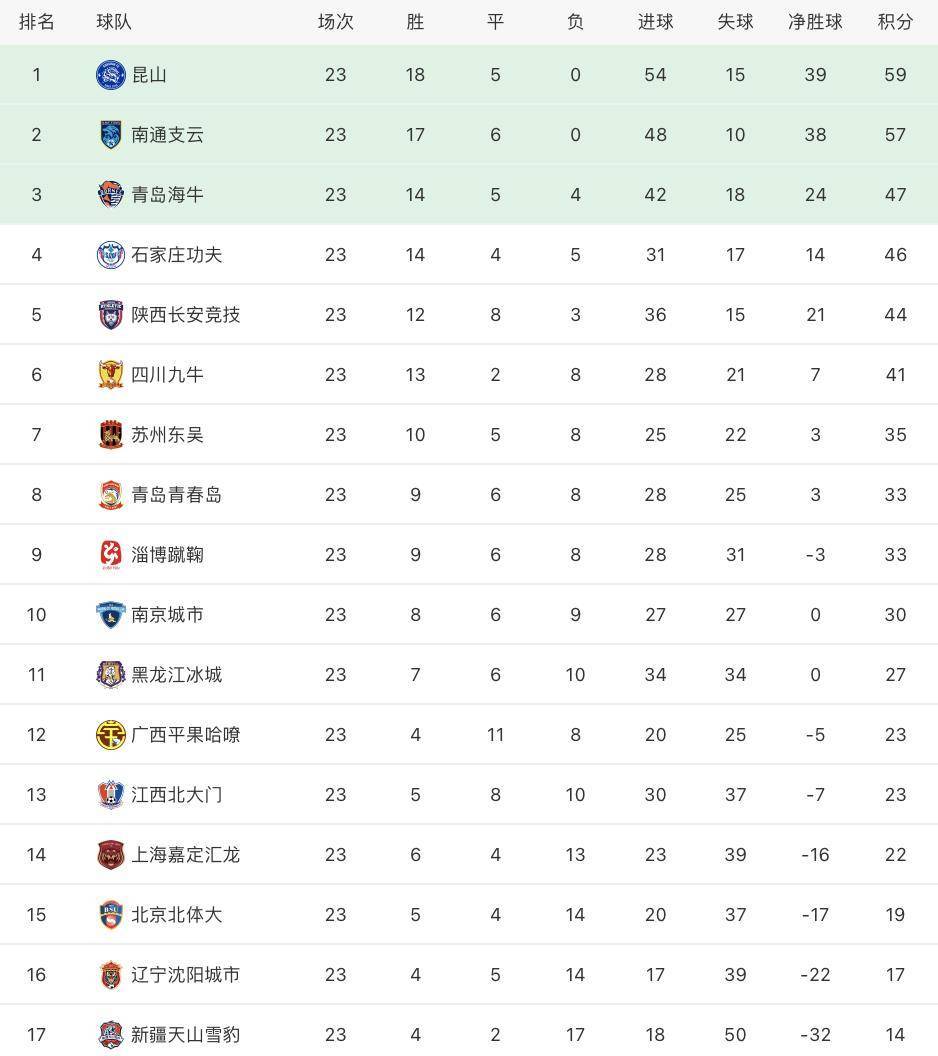Open the 青岛青春岛 team name link

[x=176, y=495]
